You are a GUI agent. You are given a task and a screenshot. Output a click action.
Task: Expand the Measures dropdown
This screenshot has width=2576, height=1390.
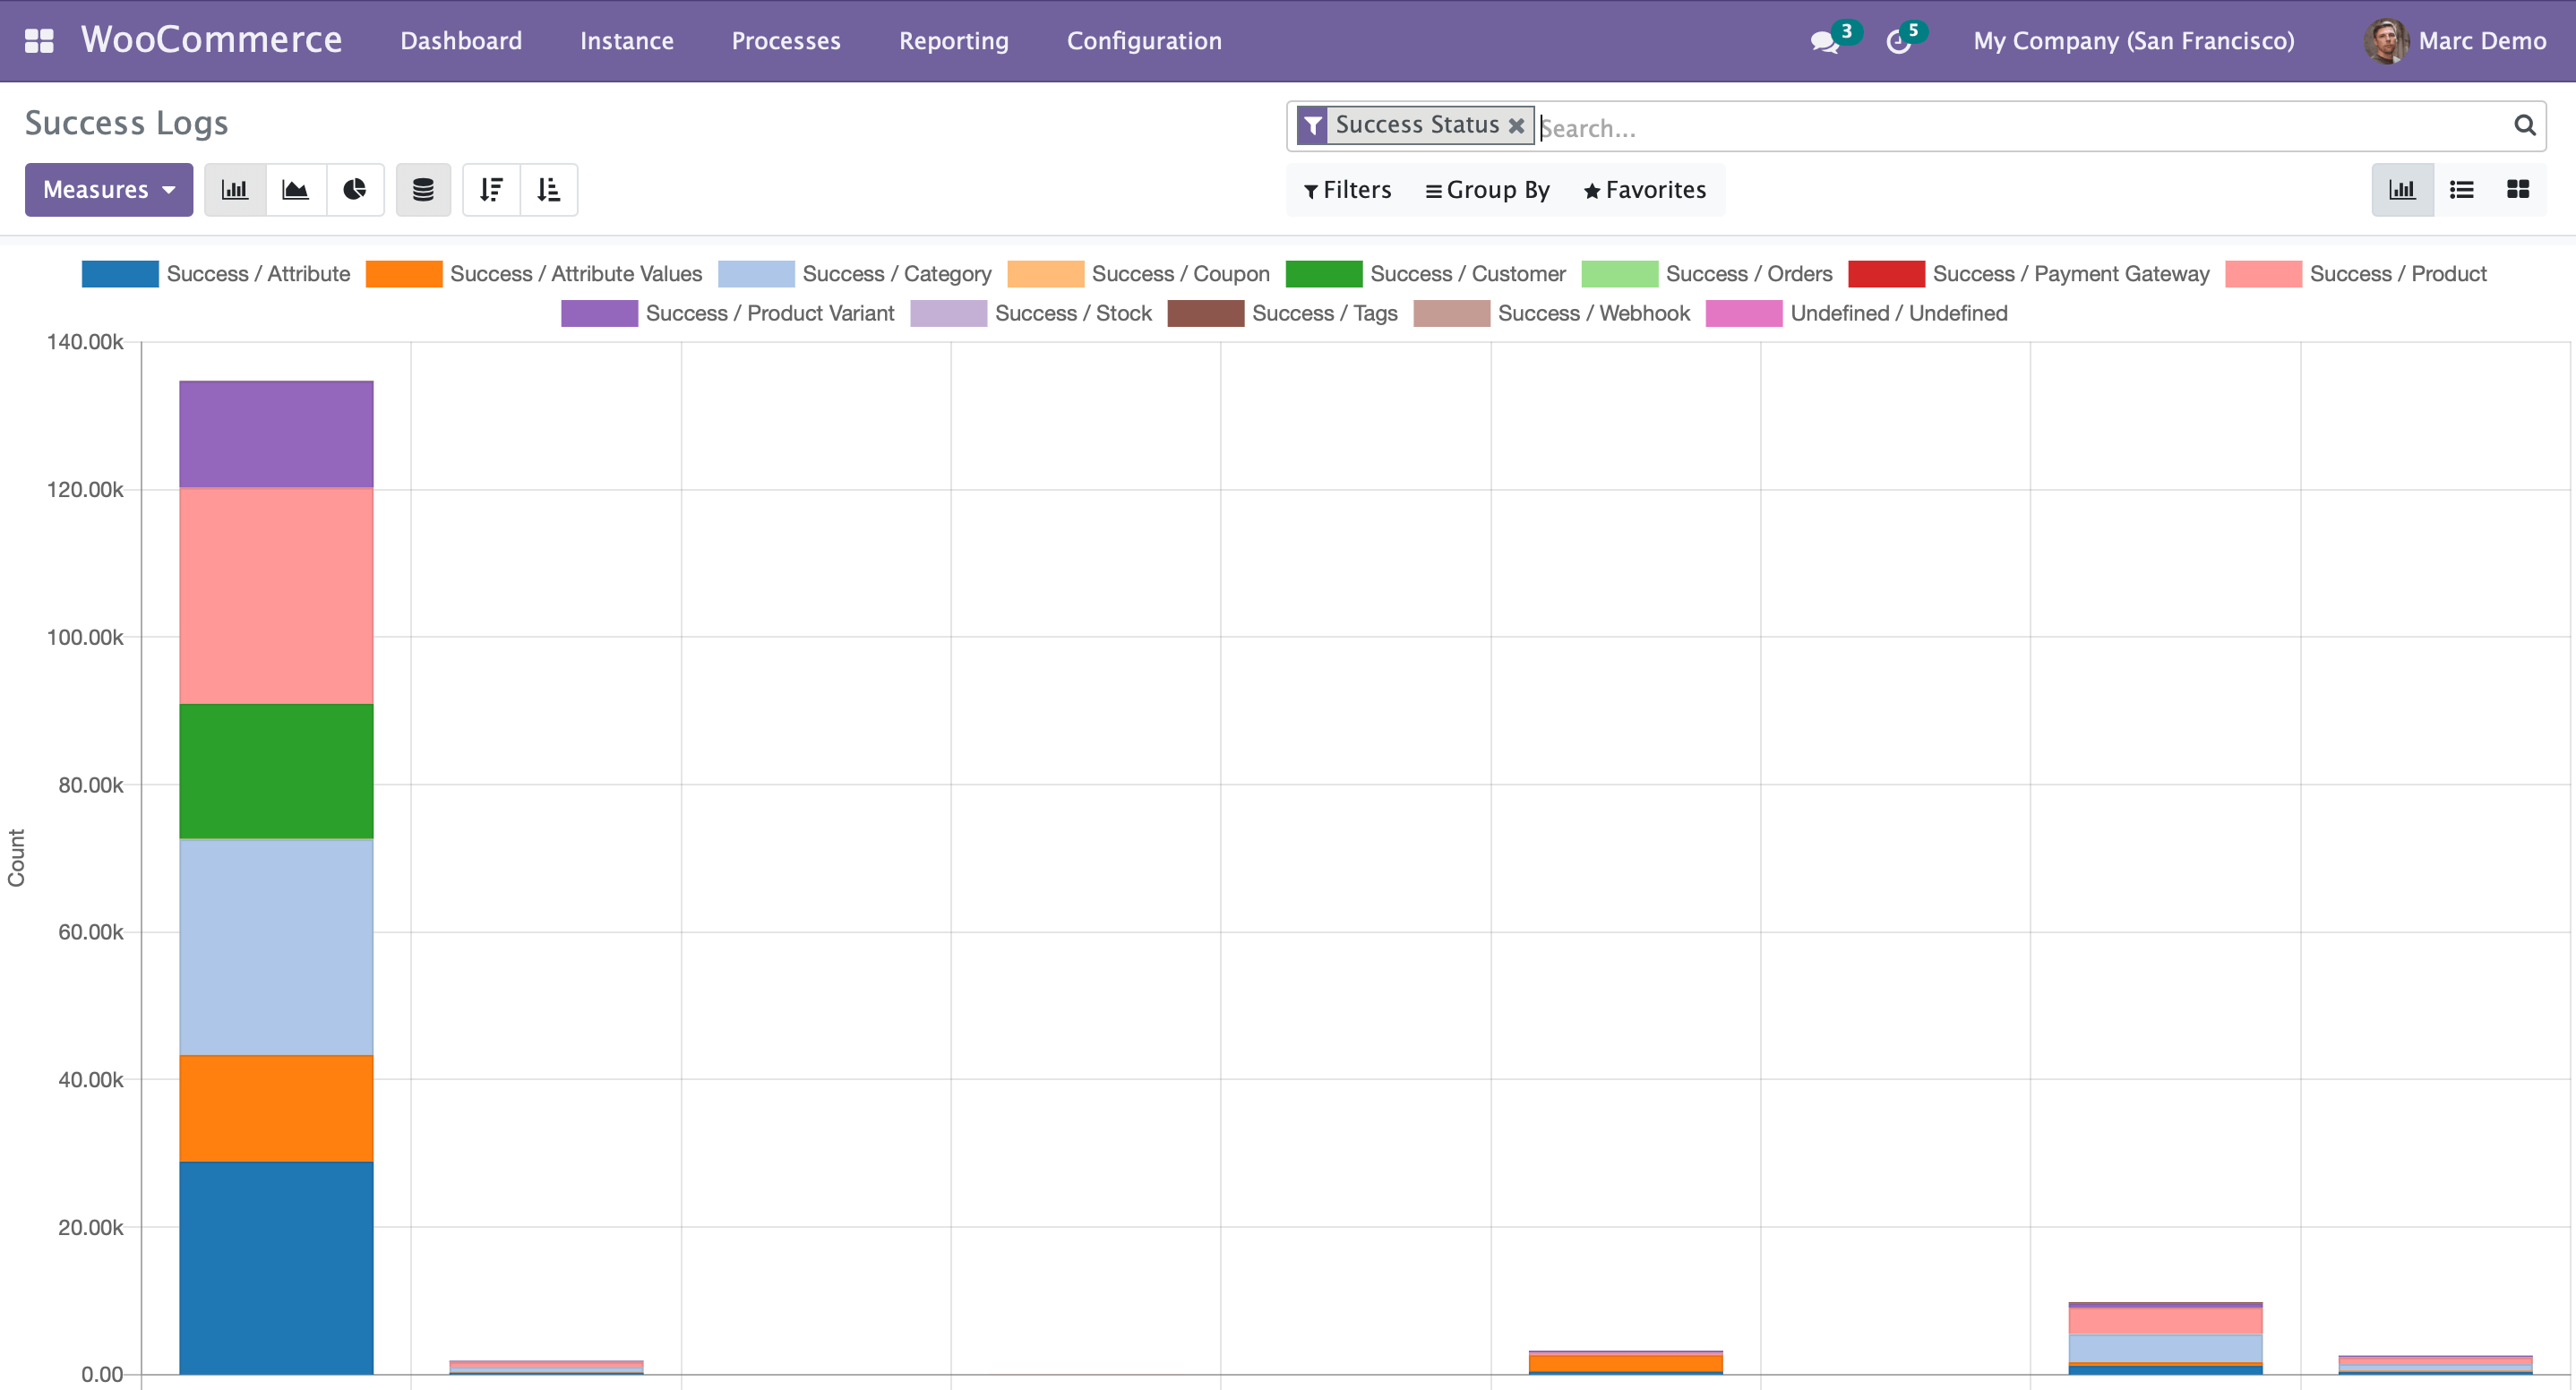[109, 190]
